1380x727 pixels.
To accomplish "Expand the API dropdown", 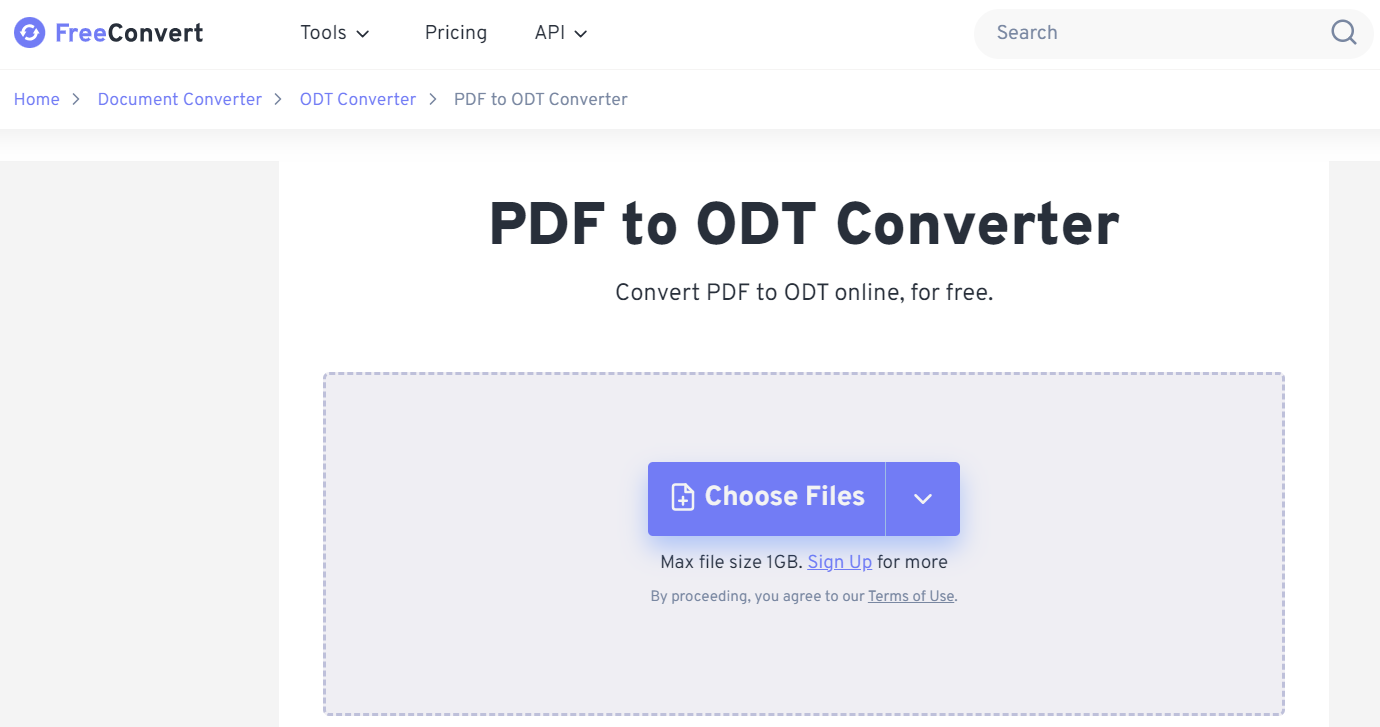I will click(x=559, y=32).
